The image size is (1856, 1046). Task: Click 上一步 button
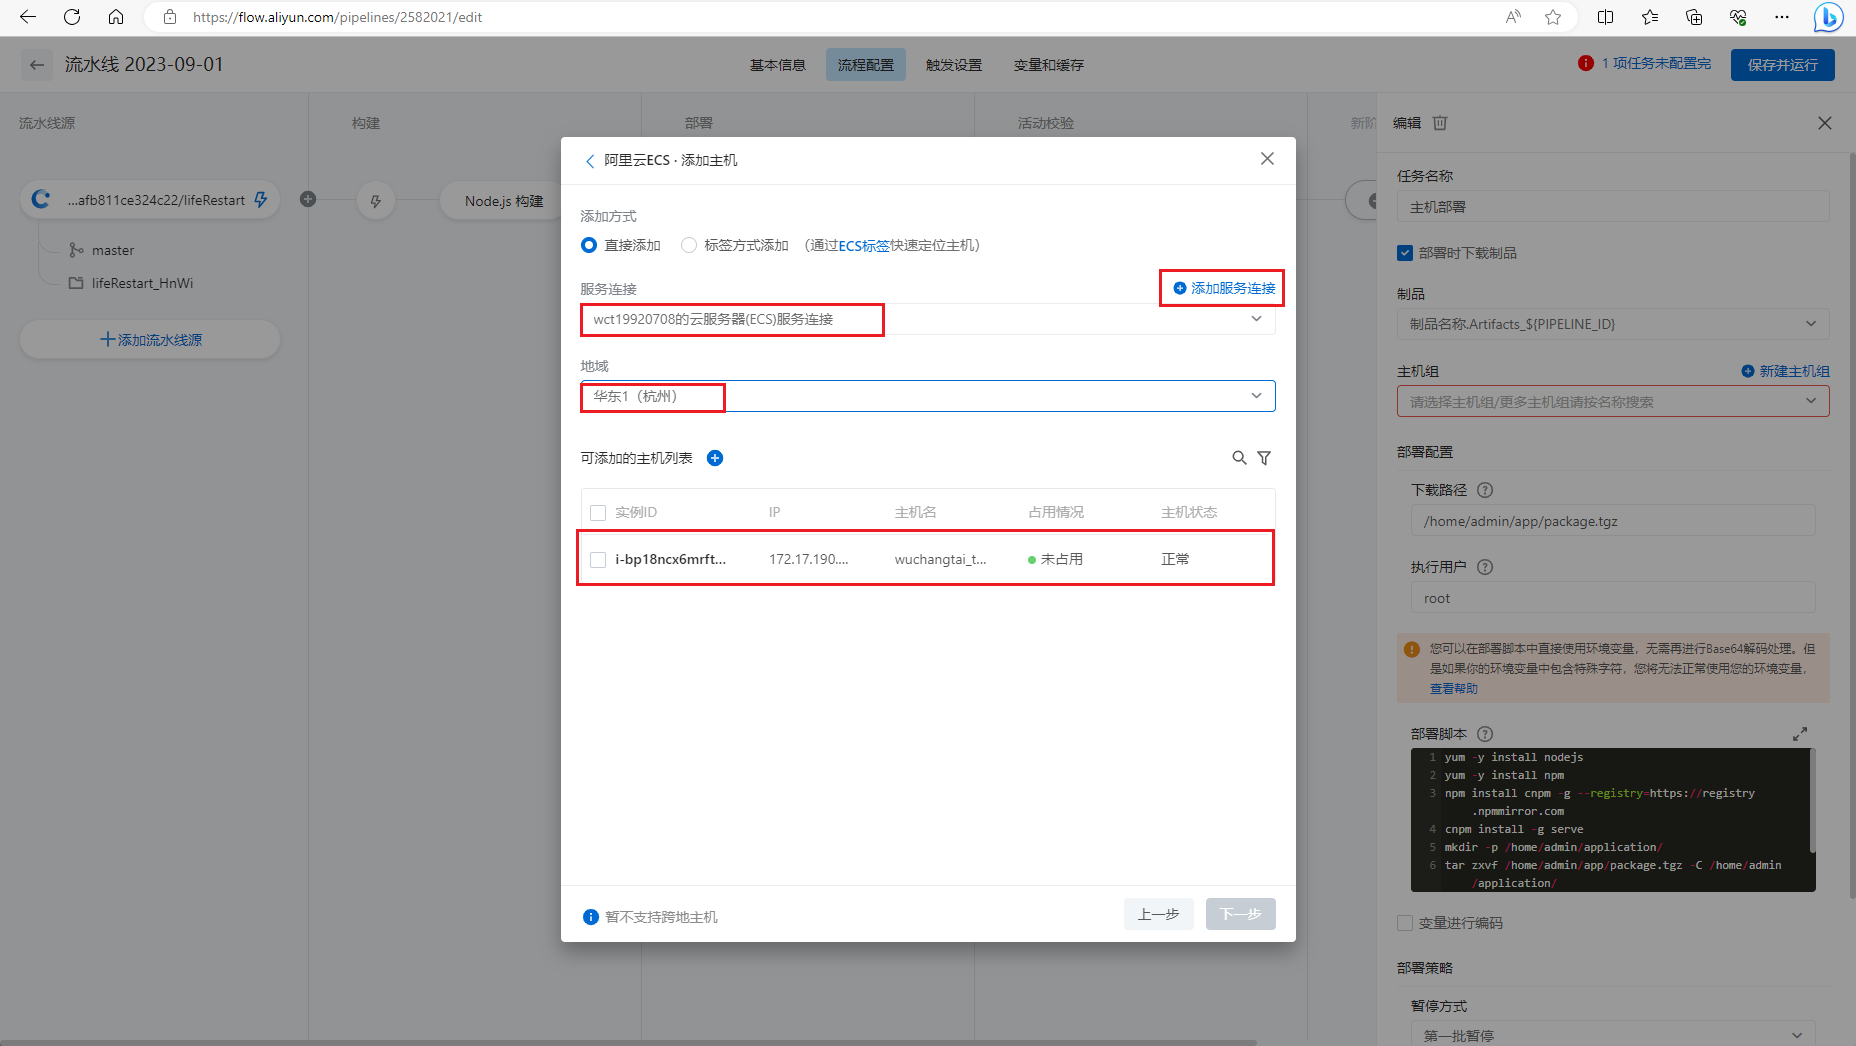[1159, 914]
